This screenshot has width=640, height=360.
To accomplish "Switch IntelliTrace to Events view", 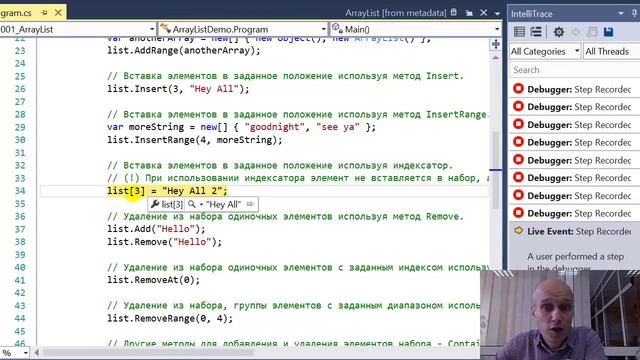I will tap(519, 32).
